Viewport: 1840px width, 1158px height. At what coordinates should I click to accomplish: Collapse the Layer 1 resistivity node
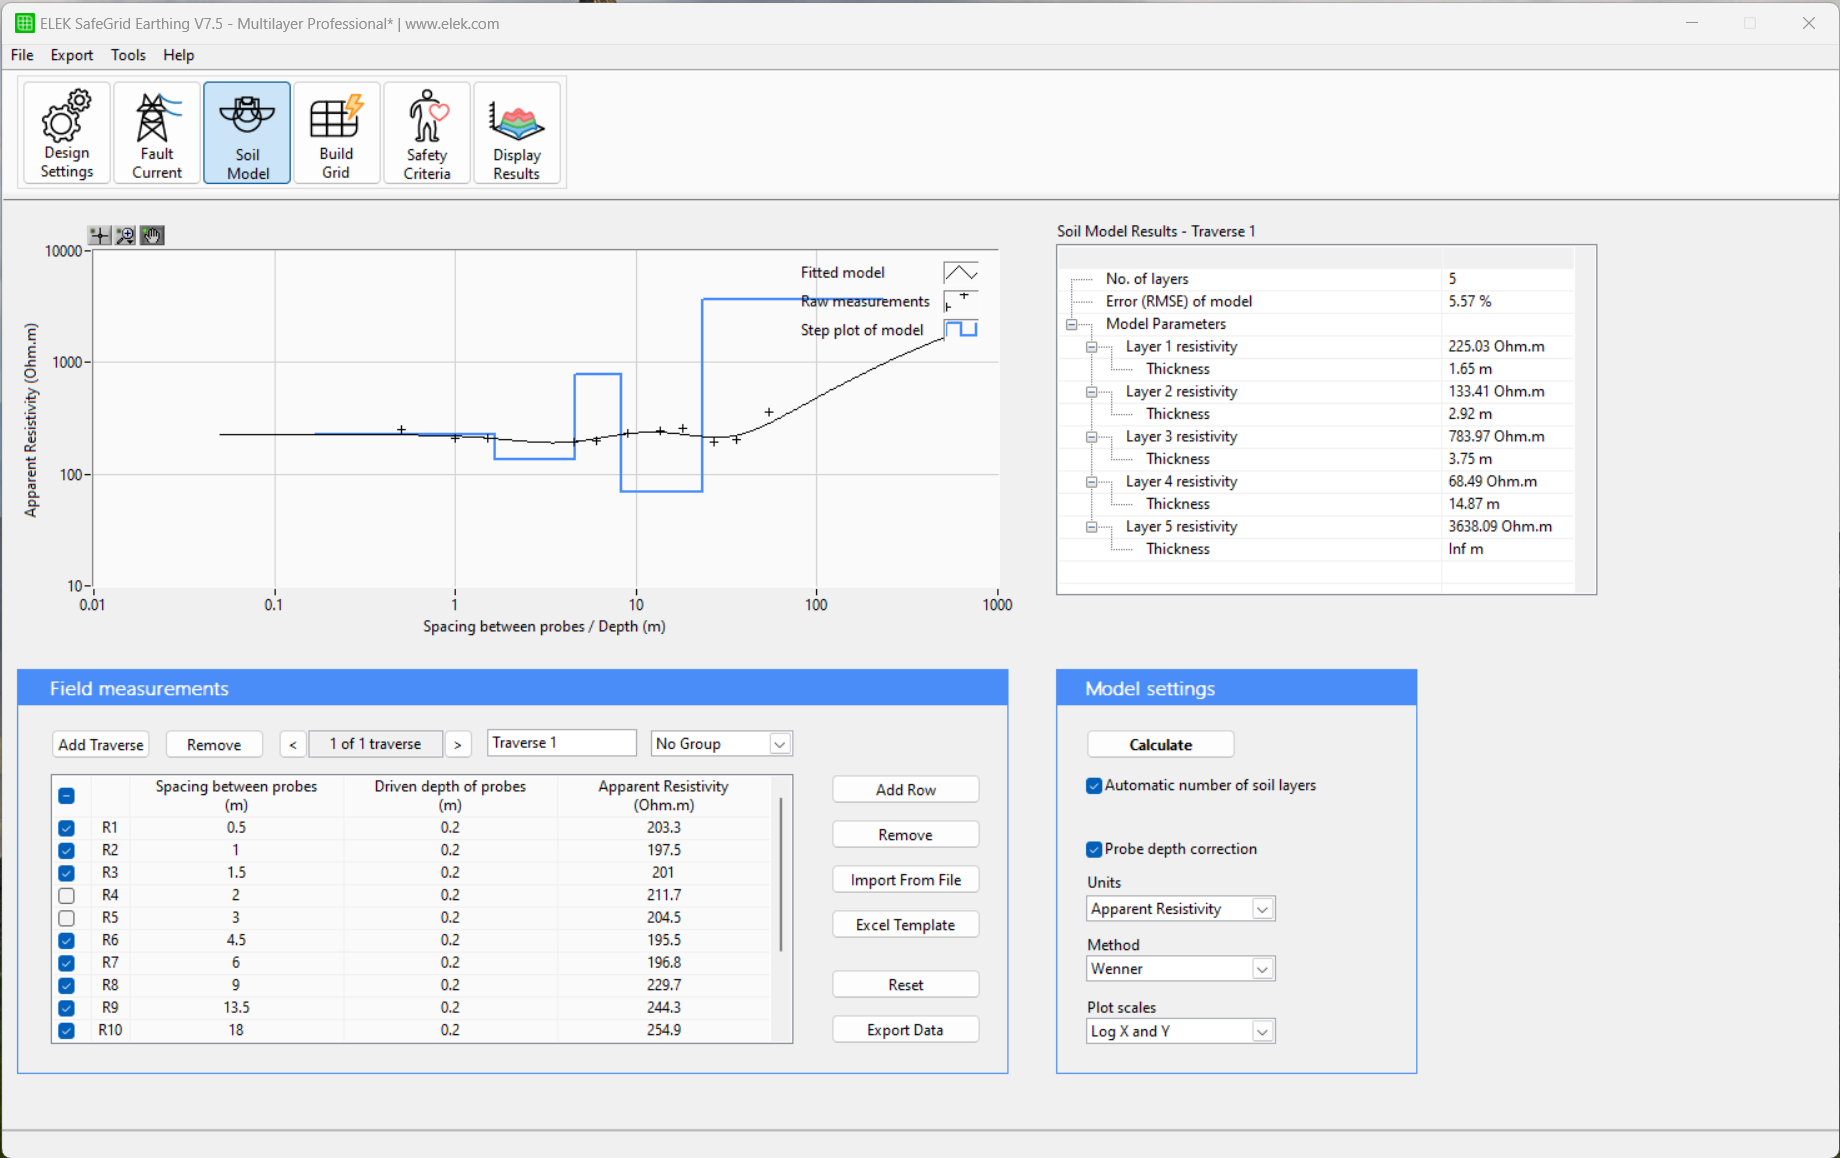tap(1092, 347)
